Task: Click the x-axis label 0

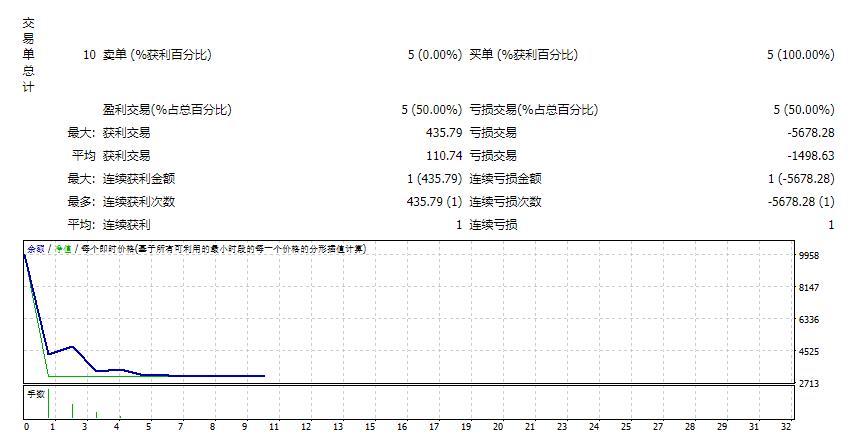Action: 26,427
